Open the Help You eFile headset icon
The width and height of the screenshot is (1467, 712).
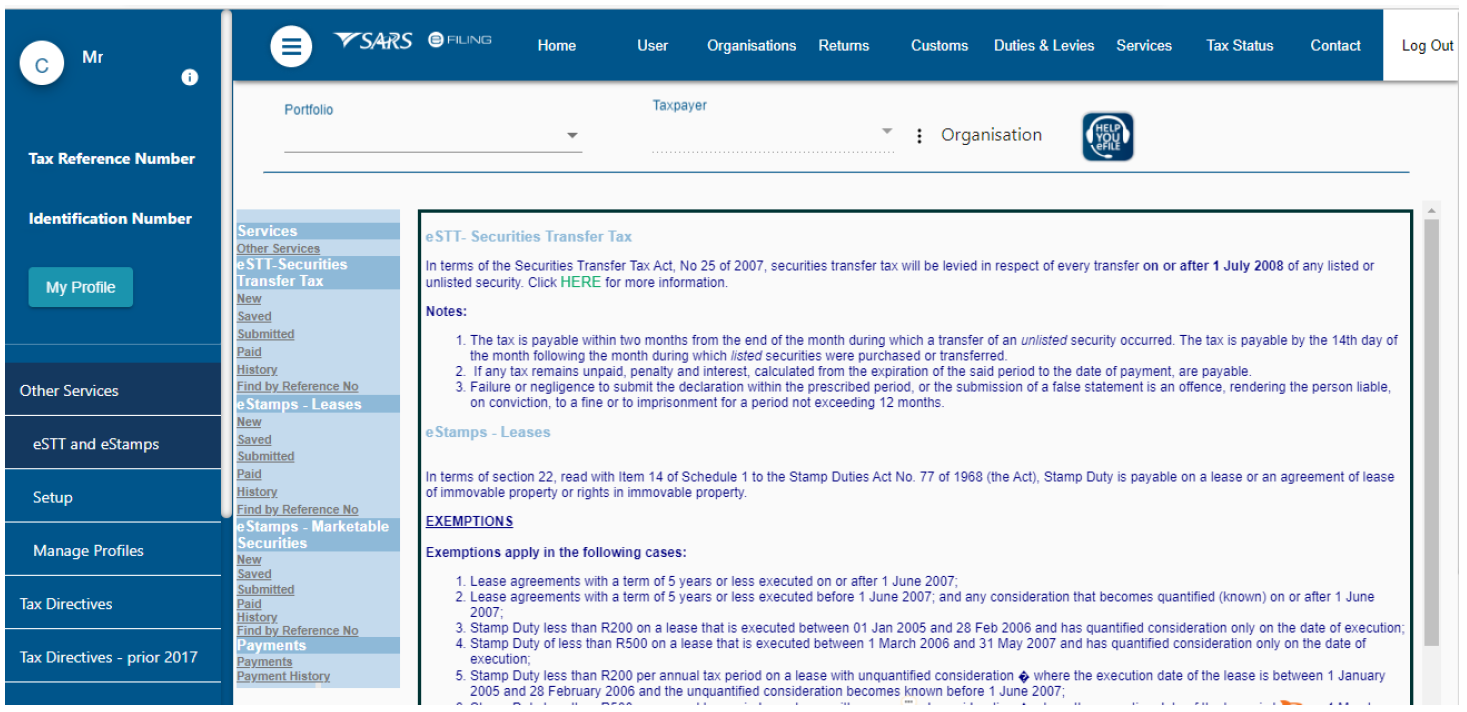coord(1108,137)
